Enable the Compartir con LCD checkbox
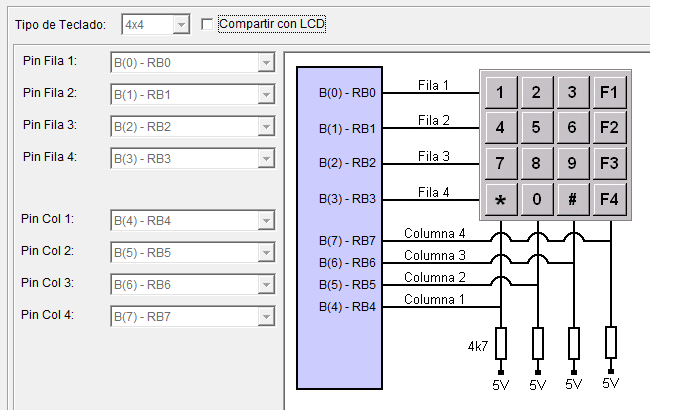This screenshot has height=410, width=674. [x=207, y=24]
